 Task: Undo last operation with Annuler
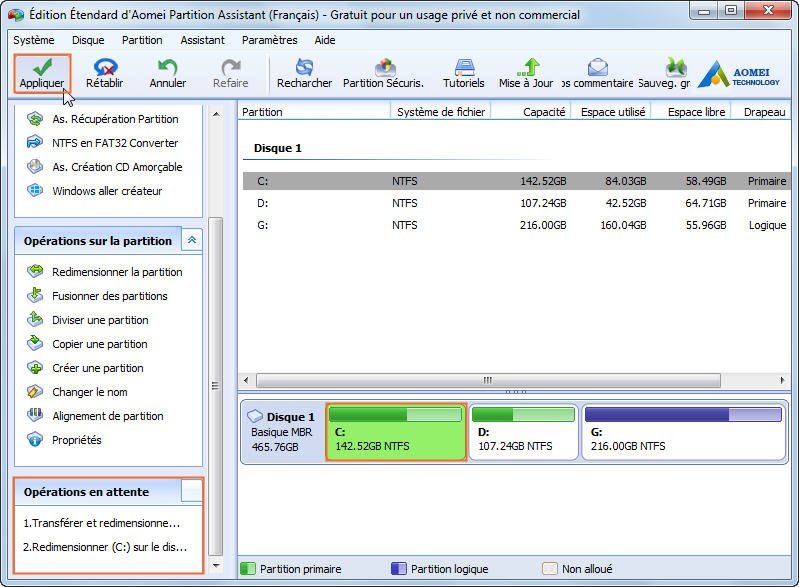pyautogui.click(x=168, y=74)
